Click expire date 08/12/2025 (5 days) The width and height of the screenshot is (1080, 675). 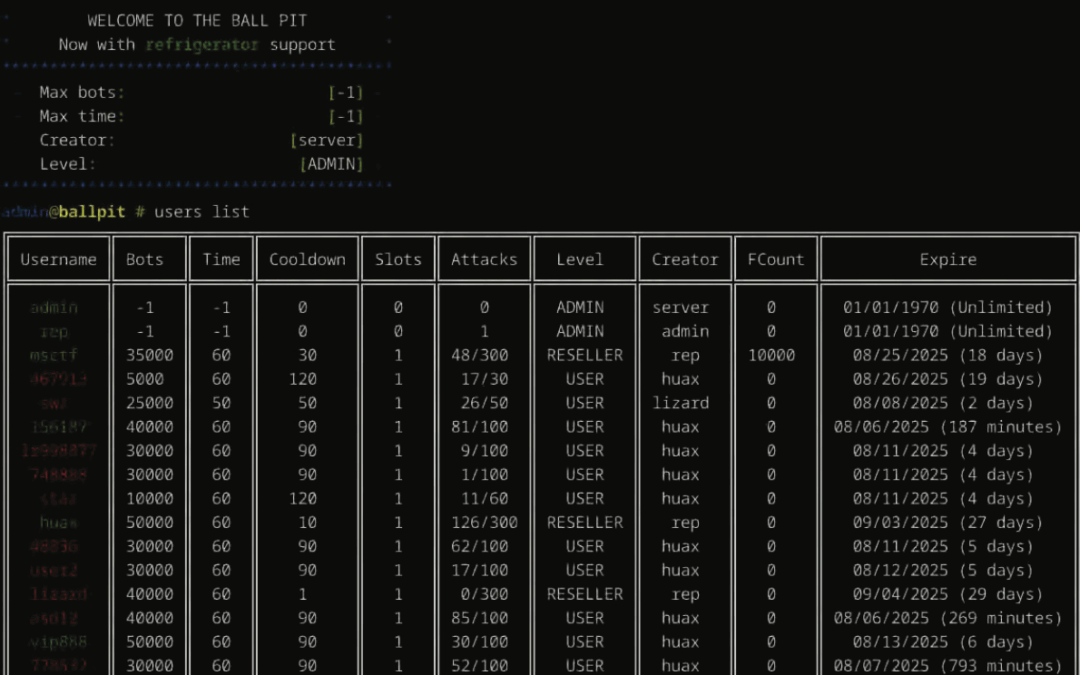pyautogui.click(x=944, y=571)
